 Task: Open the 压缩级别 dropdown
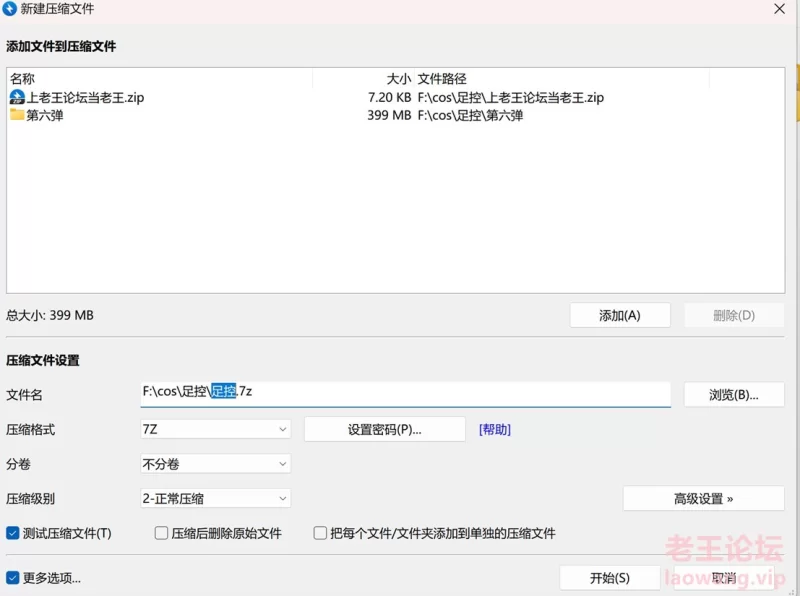point(215,498)
